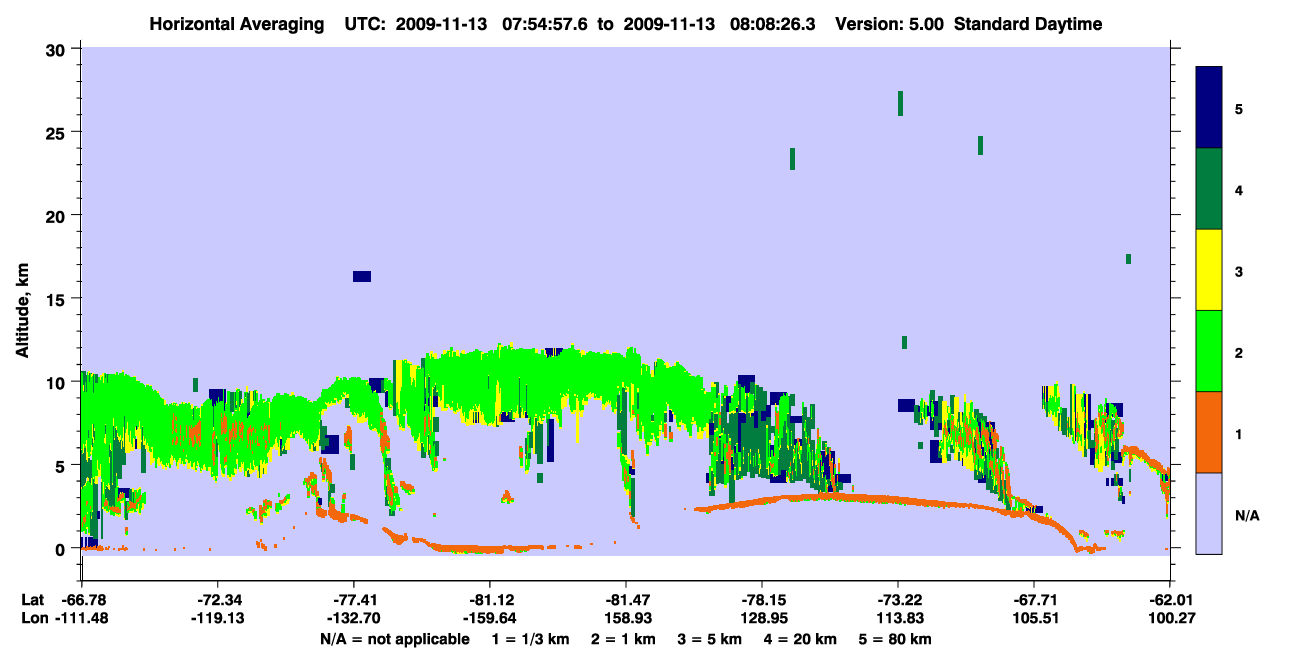
Task: Click the latitude value -66.78
Action: pyautogui.click(x=82, y=600)
